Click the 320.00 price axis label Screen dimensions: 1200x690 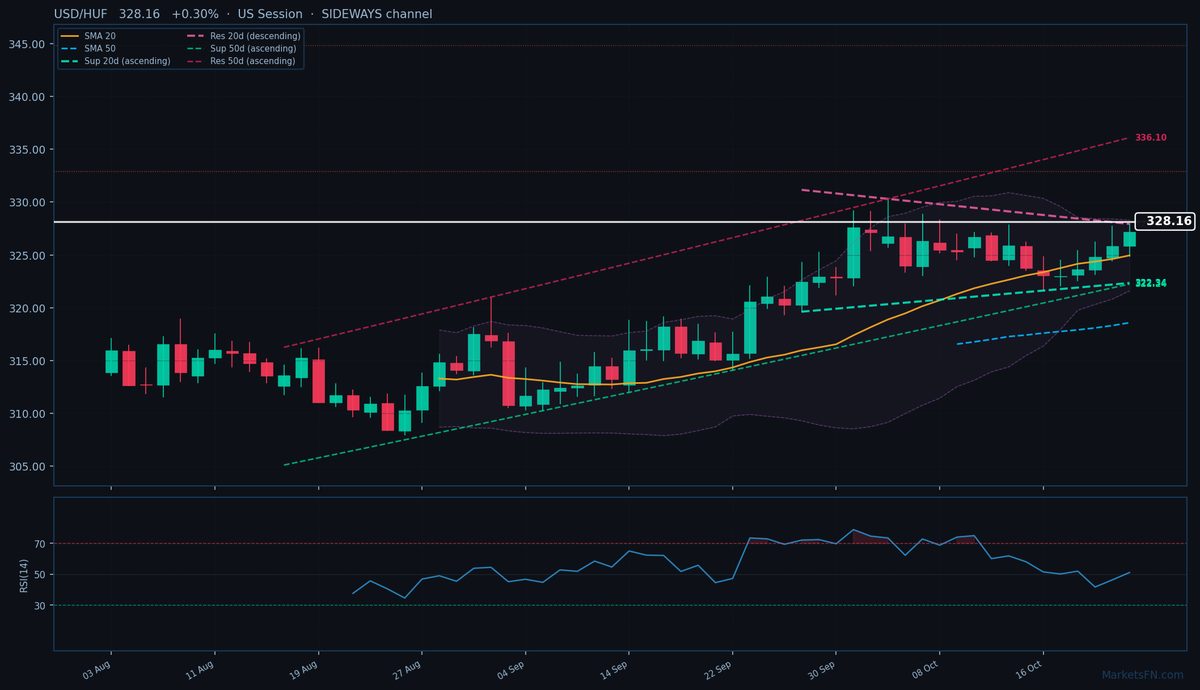pos(27,308)
